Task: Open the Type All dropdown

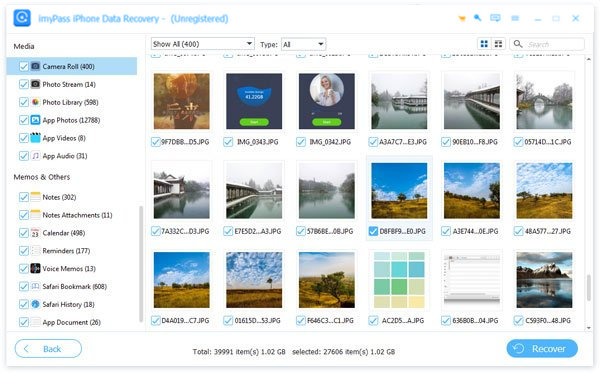Action: tap(303, 44)
